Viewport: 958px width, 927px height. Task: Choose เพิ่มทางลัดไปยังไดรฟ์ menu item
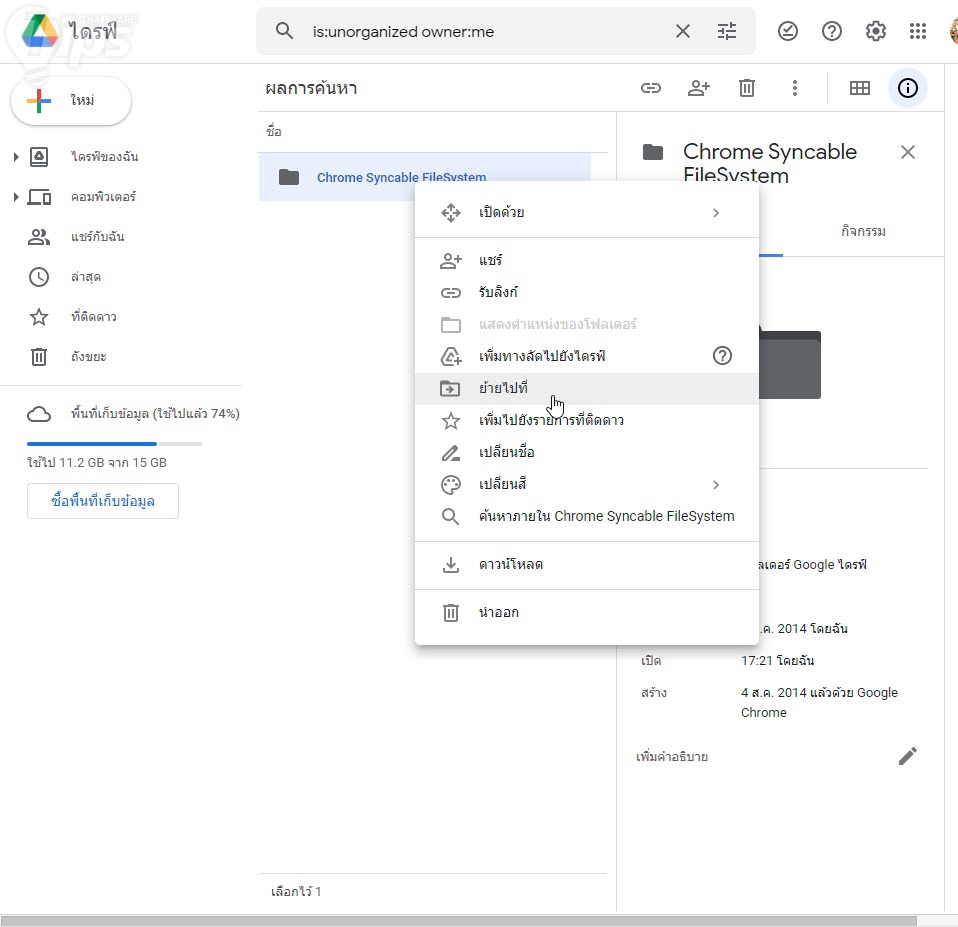[x=587, y=356]
